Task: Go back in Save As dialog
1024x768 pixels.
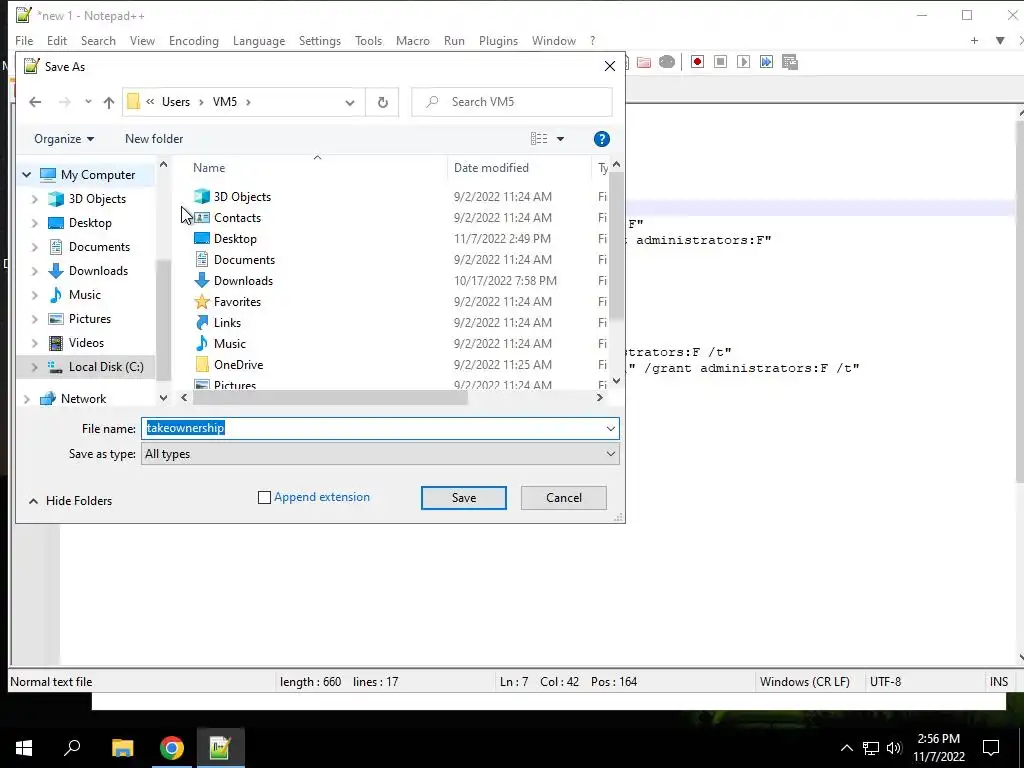Action: 35,102
